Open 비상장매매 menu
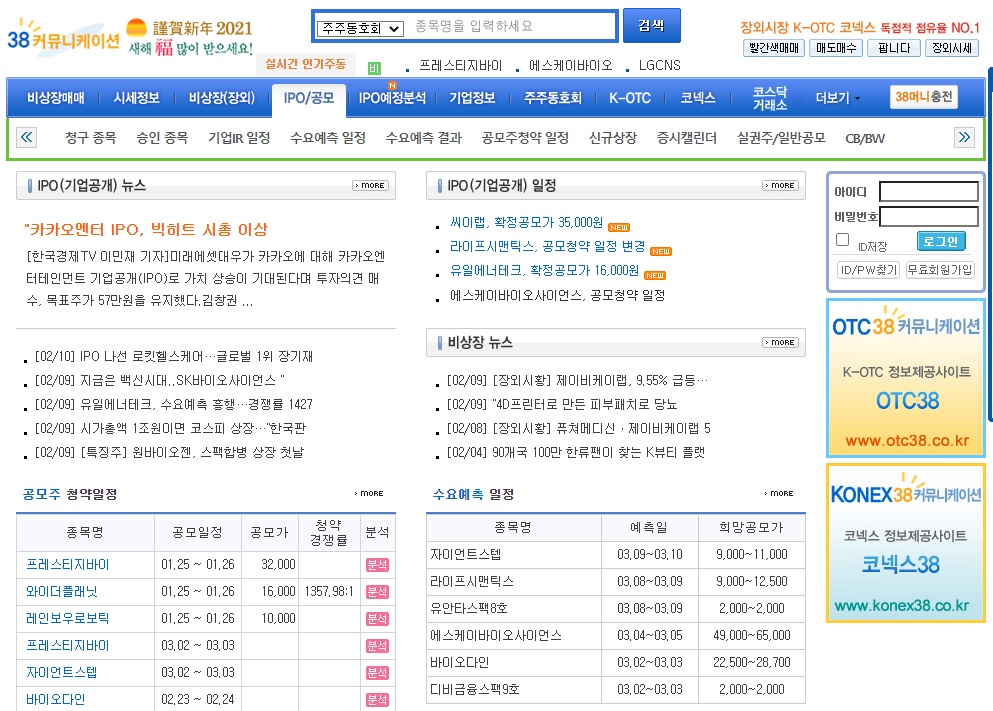This screenshot has height=711, width=993. (56, 98)
